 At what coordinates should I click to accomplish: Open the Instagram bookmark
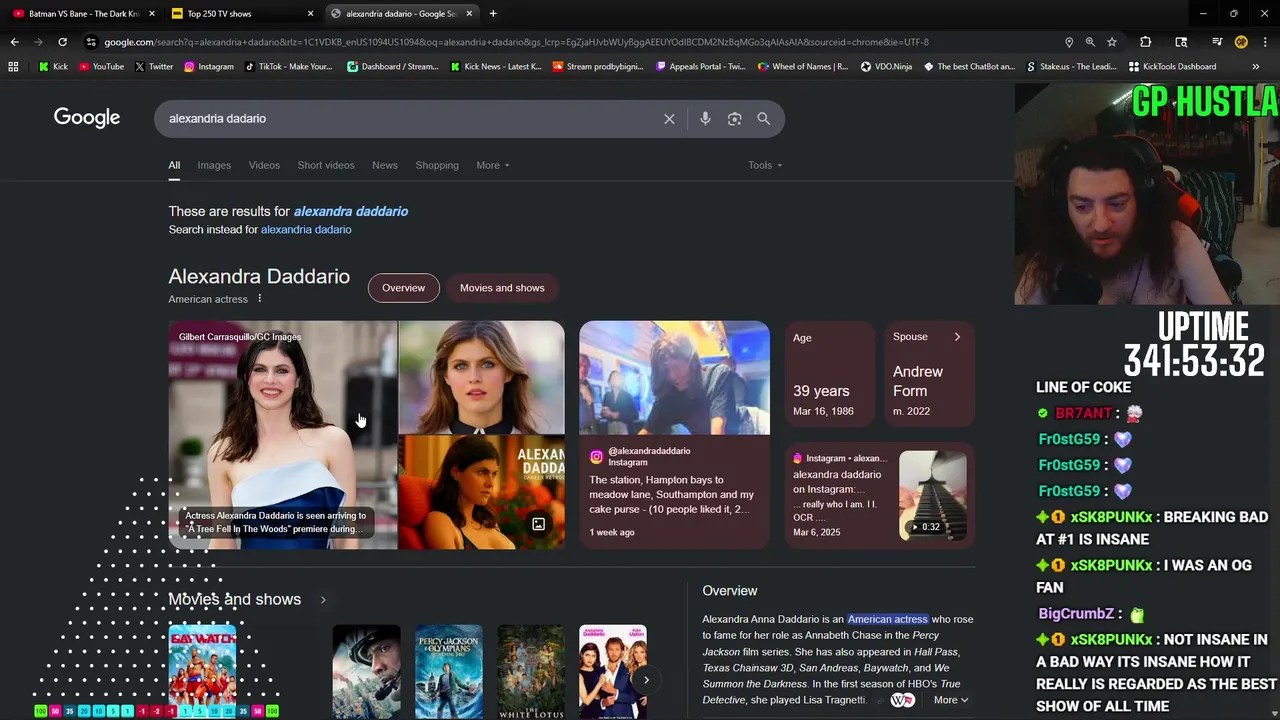click(x=209, y=67)
